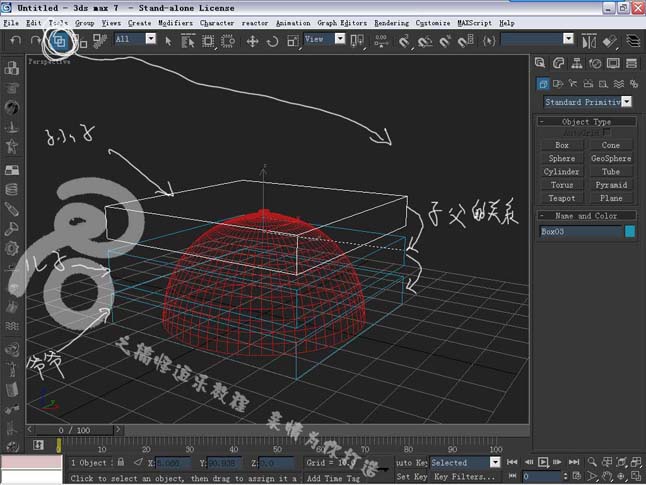Open the MAXScript menu
Viewport: 646px width, 485px height.
(x=474, y=23)
